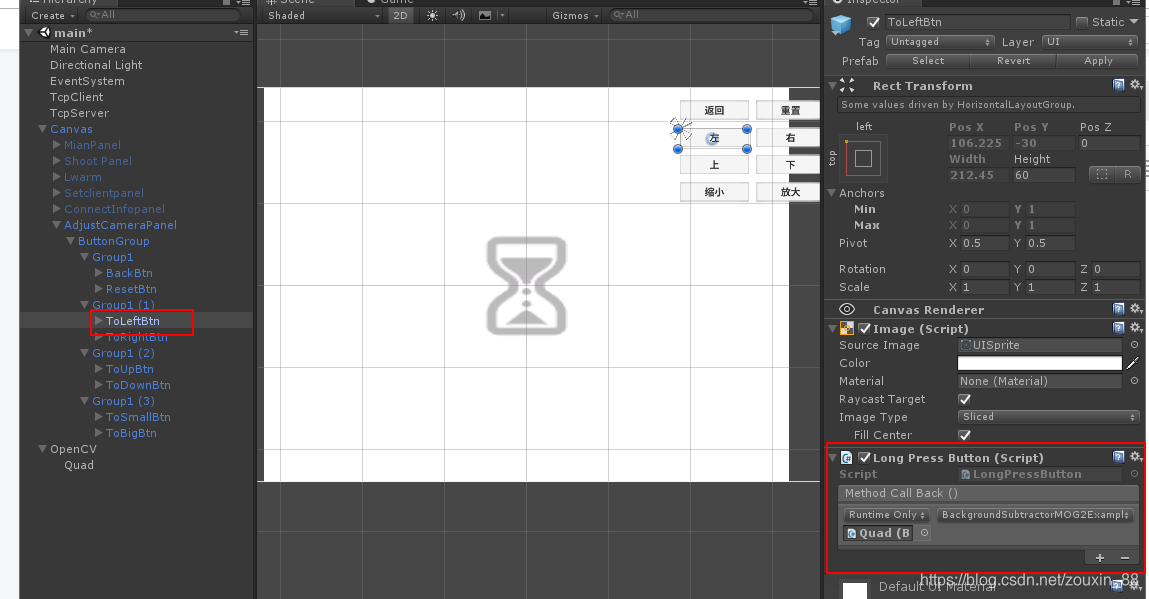
Task: Open Image Type Sliced dropdown
Action: pyautogui.click(x=1049, y=416)
